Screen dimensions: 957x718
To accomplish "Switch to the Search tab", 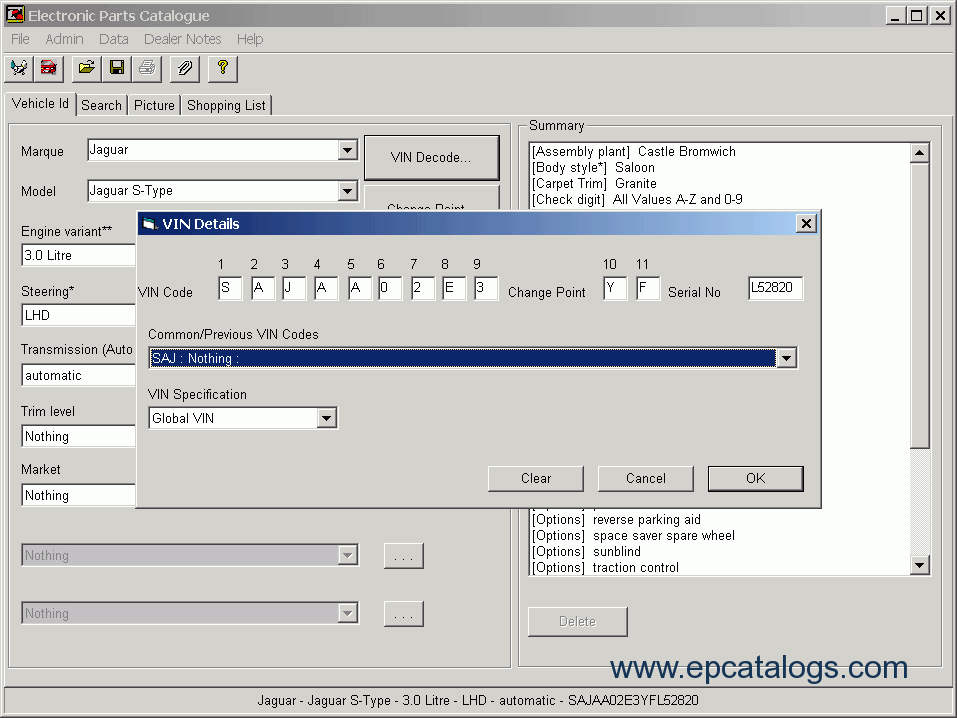I will 101,105.
